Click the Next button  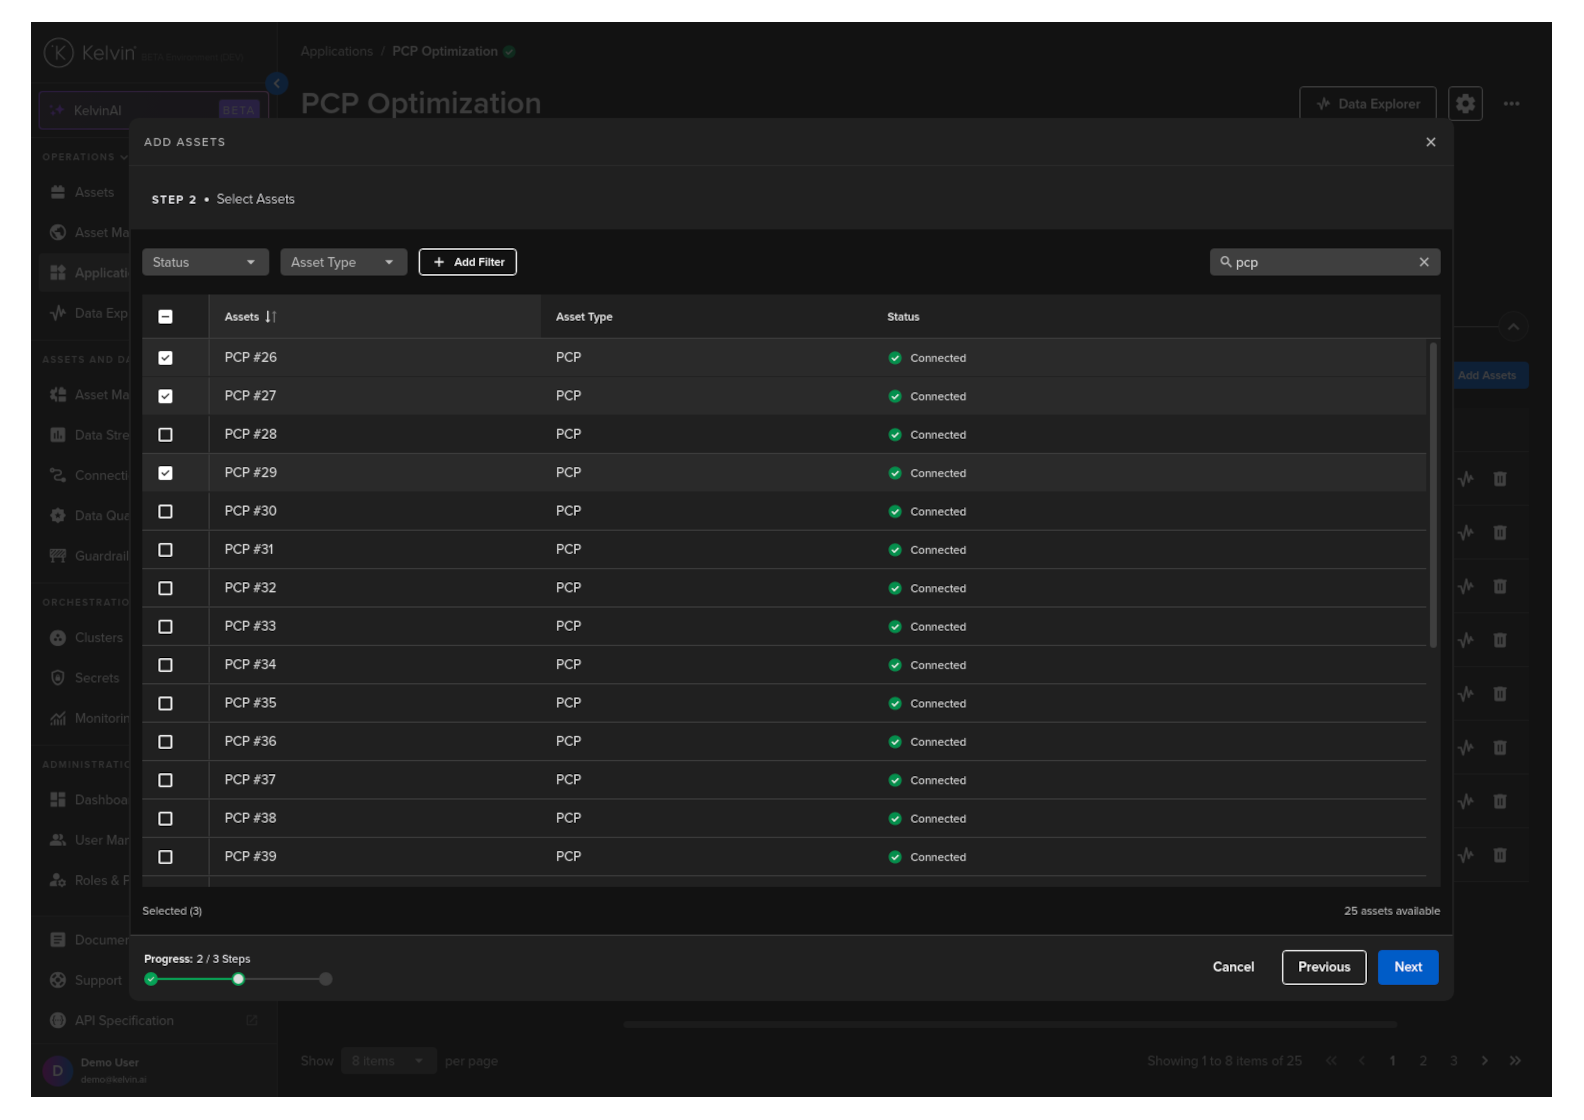point(1407,967)
